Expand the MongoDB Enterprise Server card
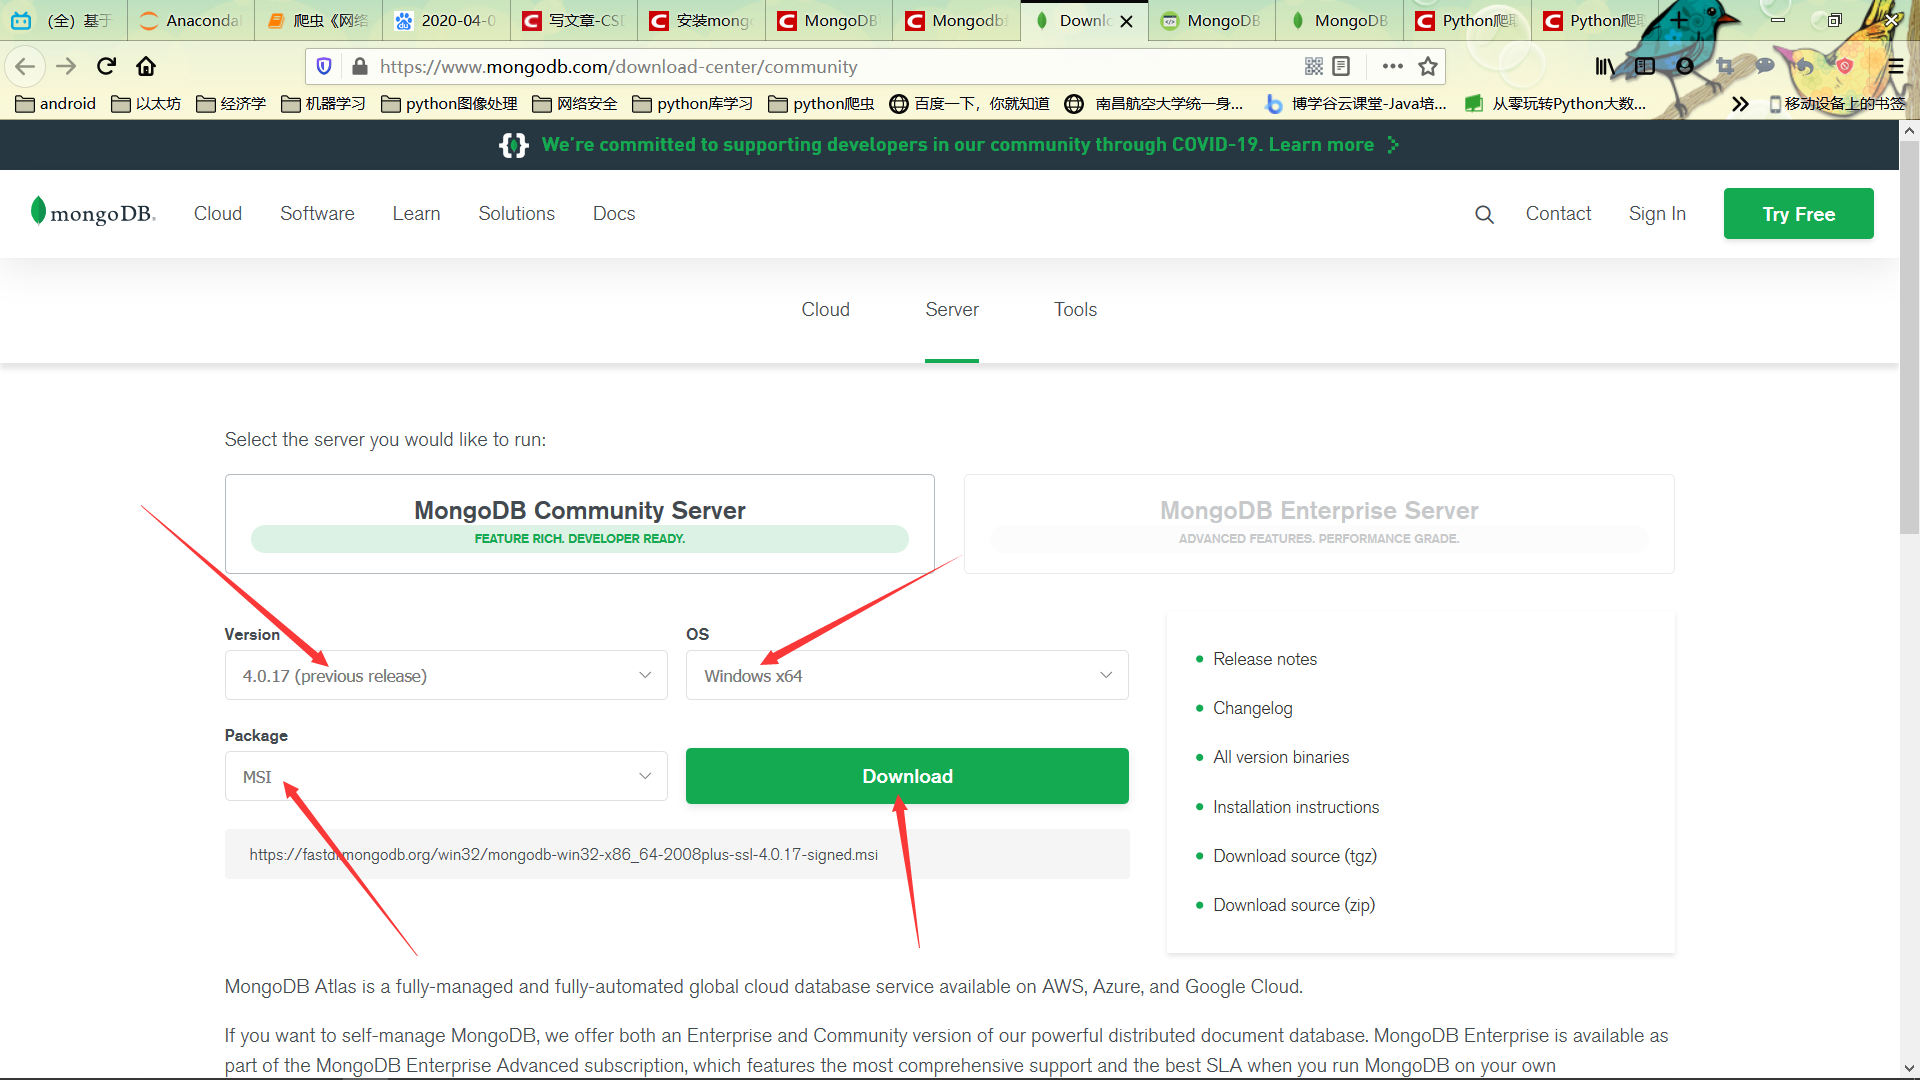The image size is (1920, 1080). (x=1319, y=524)
